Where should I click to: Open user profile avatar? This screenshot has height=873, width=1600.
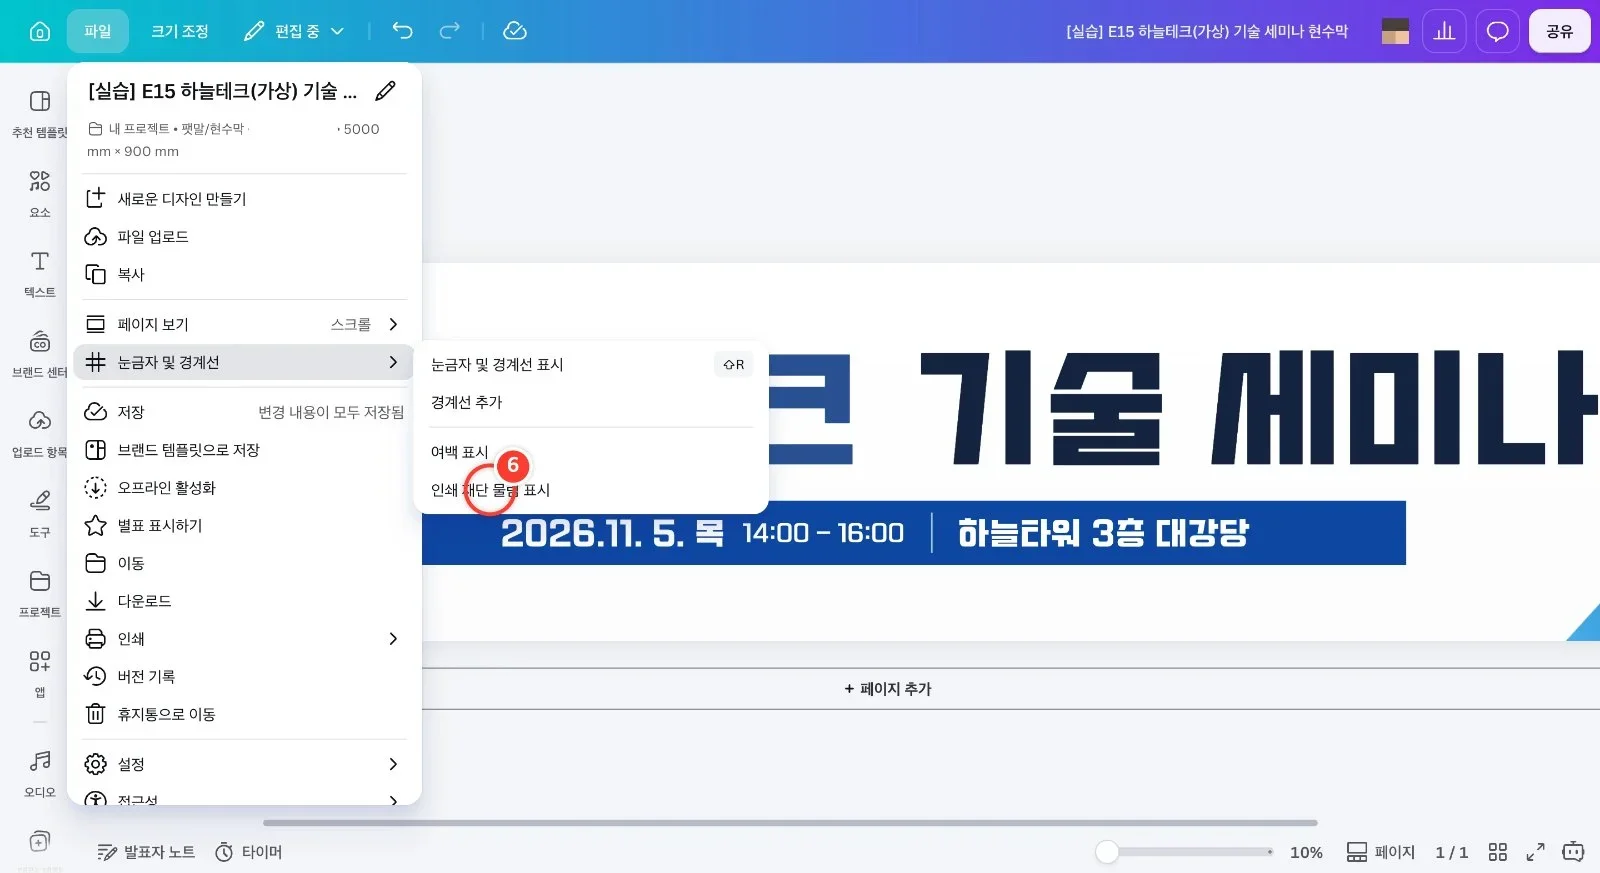click(x=1395, y=31)
